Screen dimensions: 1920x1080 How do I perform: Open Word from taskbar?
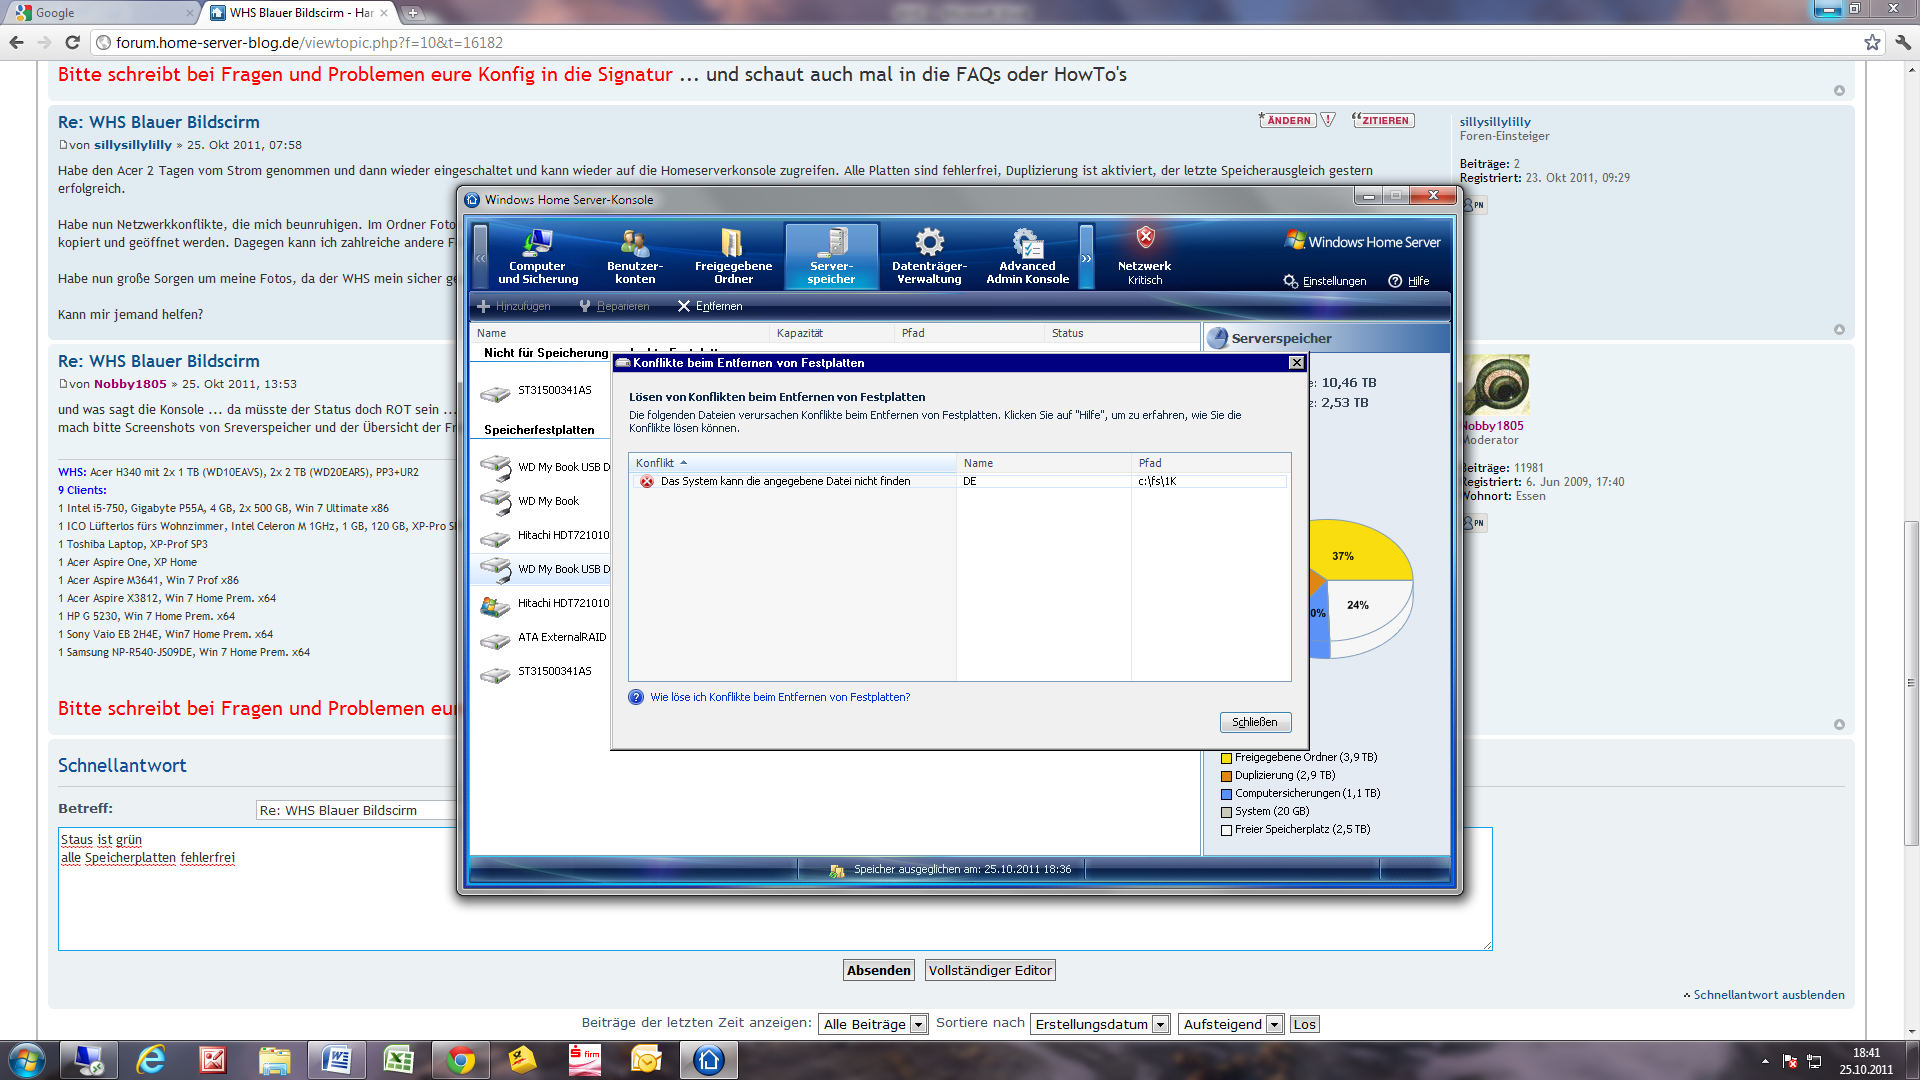point(337,1060)
